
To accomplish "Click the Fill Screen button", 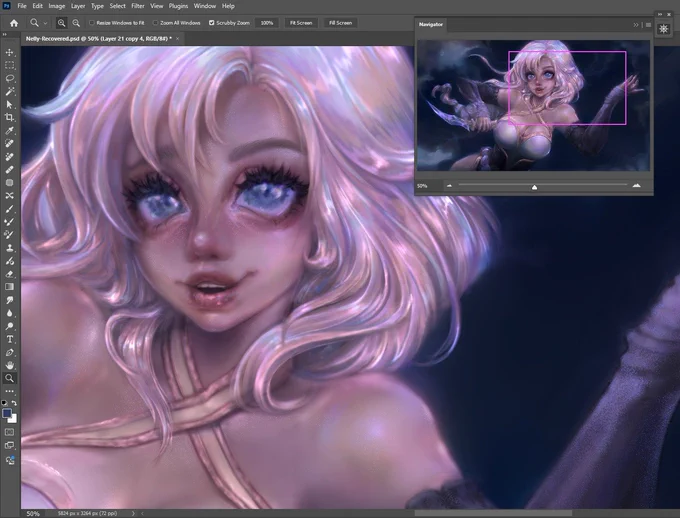I will tap(340, 23).
